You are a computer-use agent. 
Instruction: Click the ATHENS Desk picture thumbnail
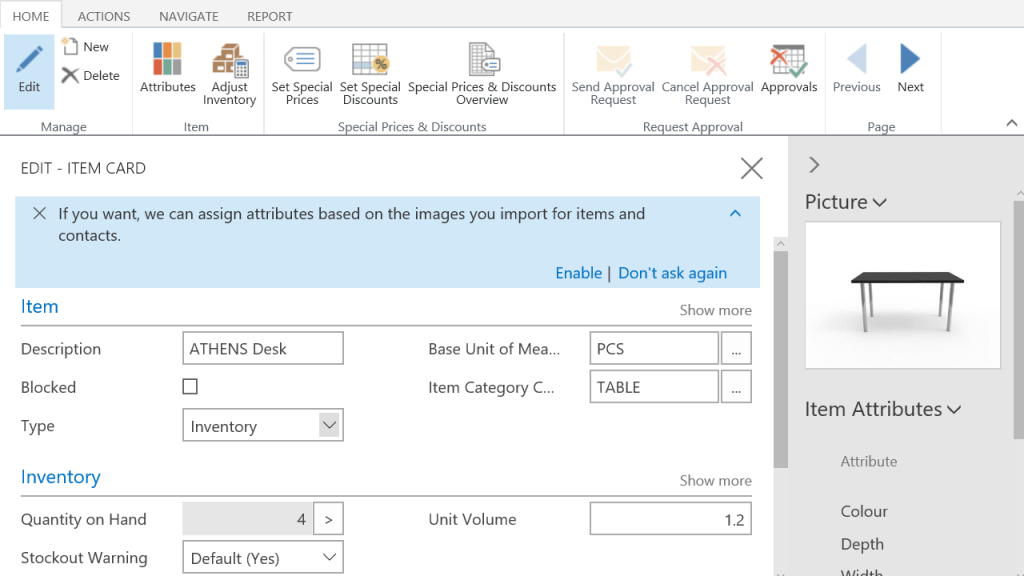tap(902, 295)
